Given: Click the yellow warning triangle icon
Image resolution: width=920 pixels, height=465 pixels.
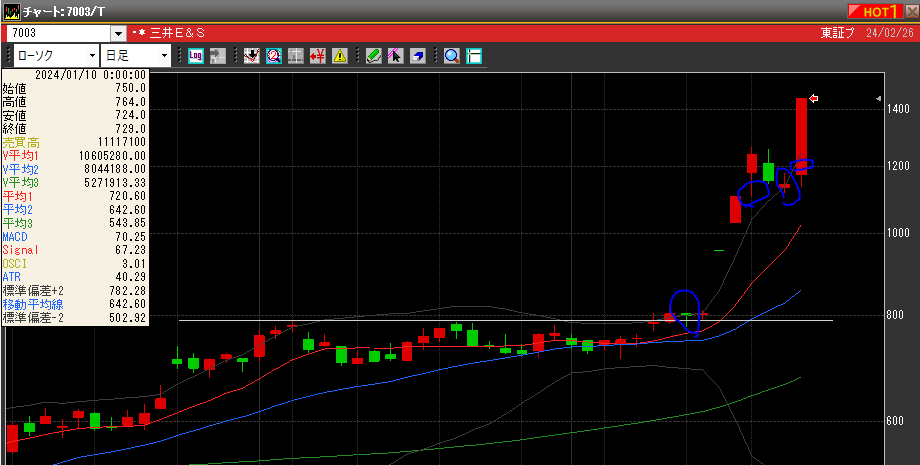Looking at the screenshot, I should [340, 56].
